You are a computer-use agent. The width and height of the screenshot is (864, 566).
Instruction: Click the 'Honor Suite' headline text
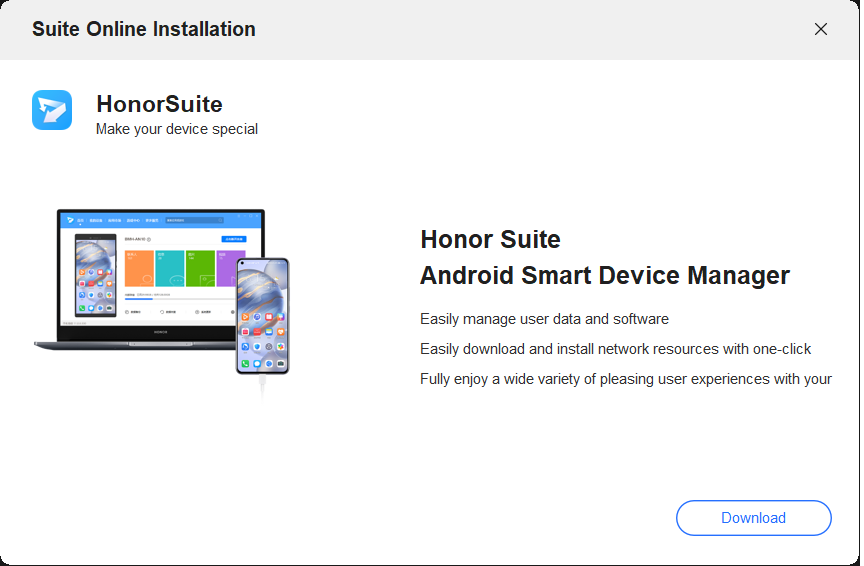tap(490, 240)
